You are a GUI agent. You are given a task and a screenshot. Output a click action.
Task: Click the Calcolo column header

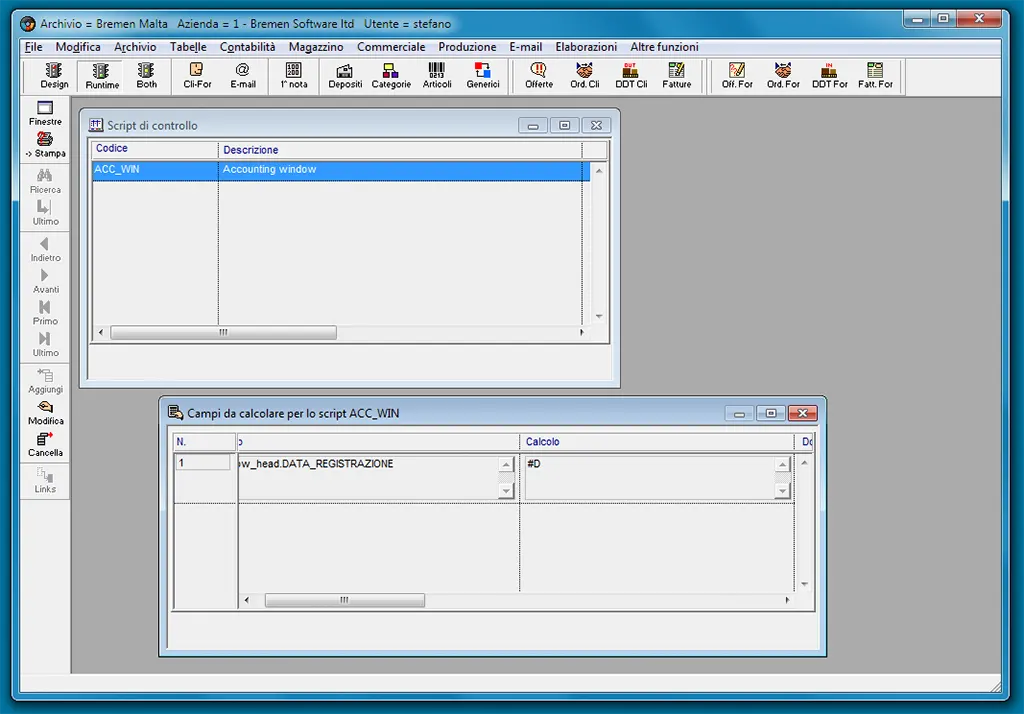tap(657, 442)
